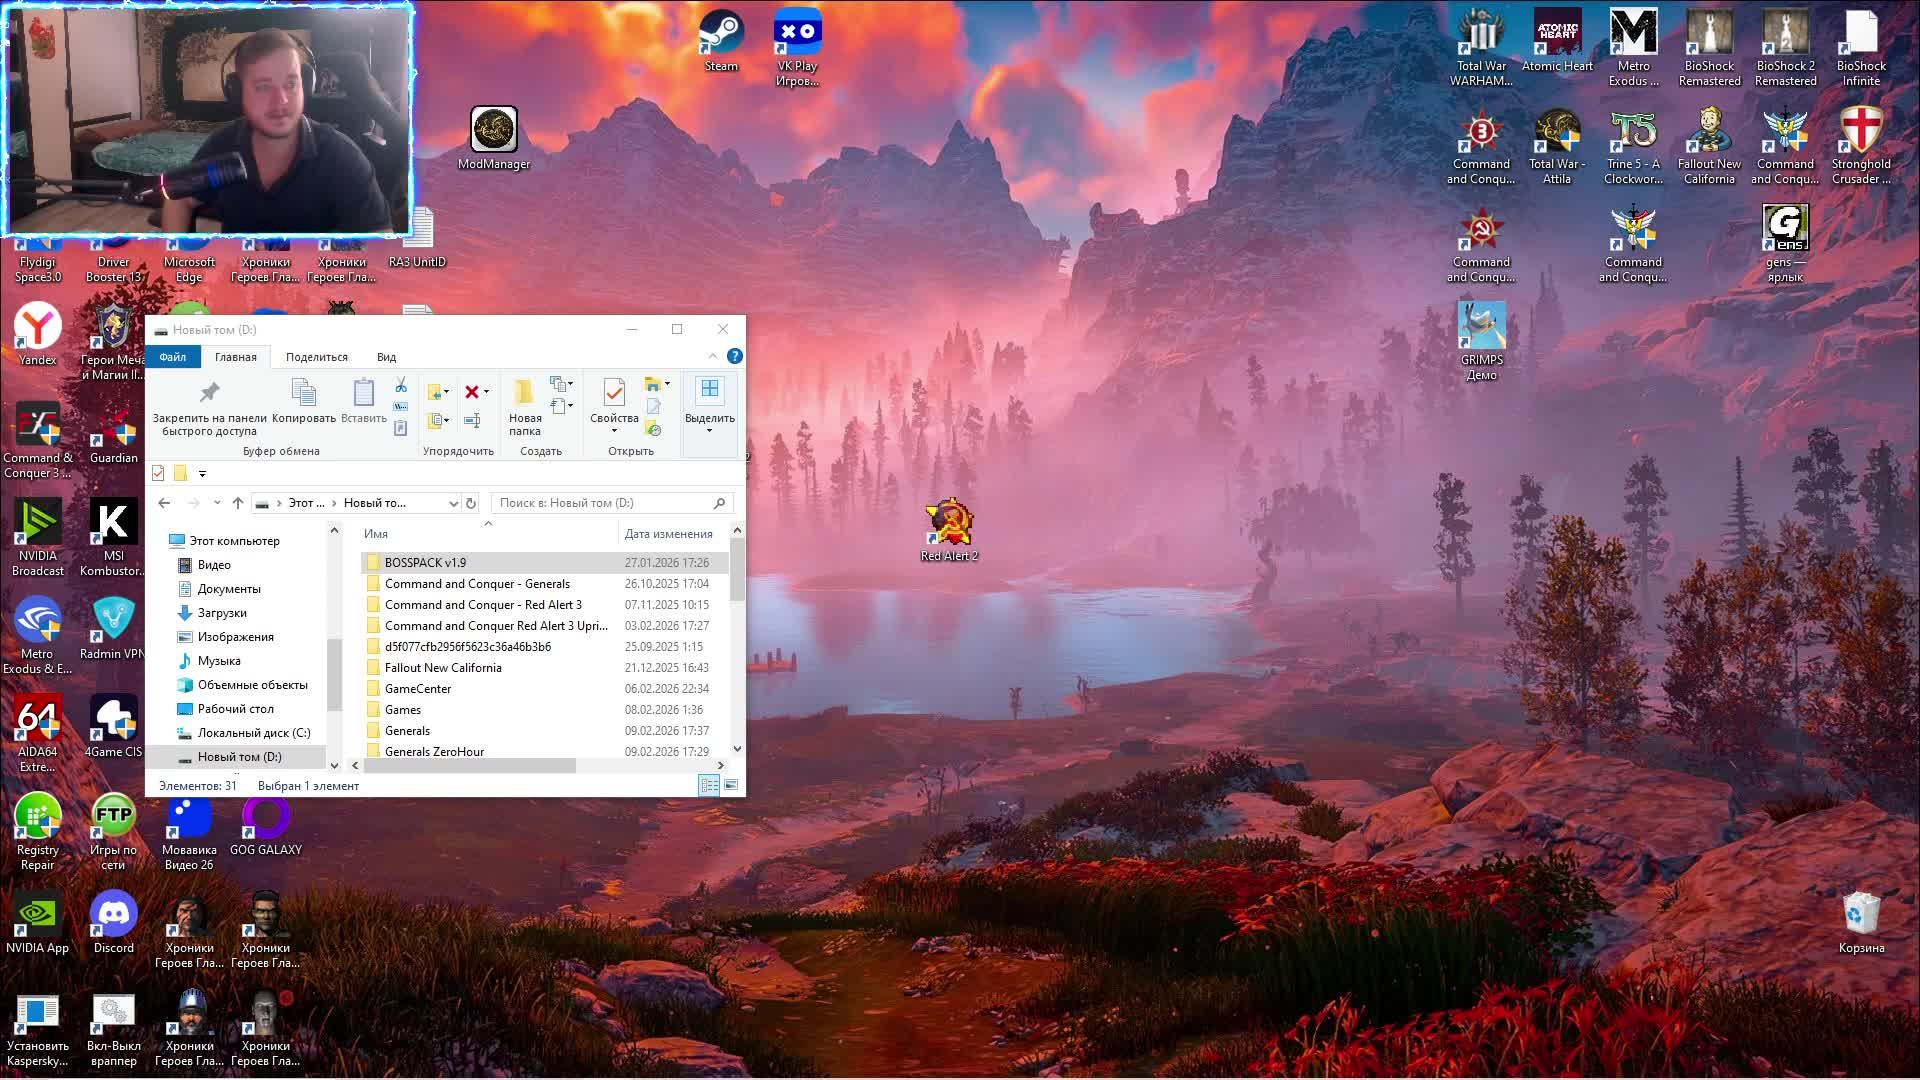Click the Rename icon in Organize group

point(472,420)
